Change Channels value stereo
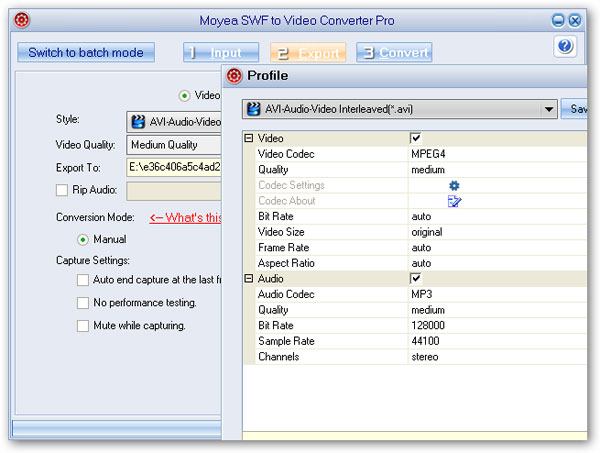600x453 pixels. point(425,357)
